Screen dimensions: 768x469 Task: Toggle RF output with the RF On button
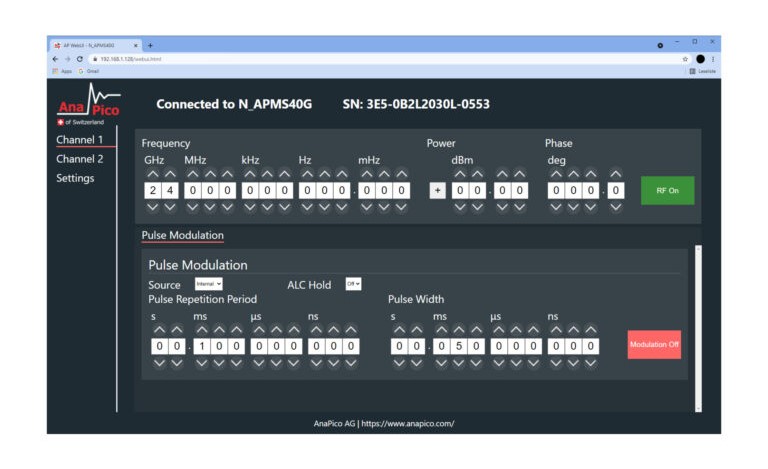668,190
